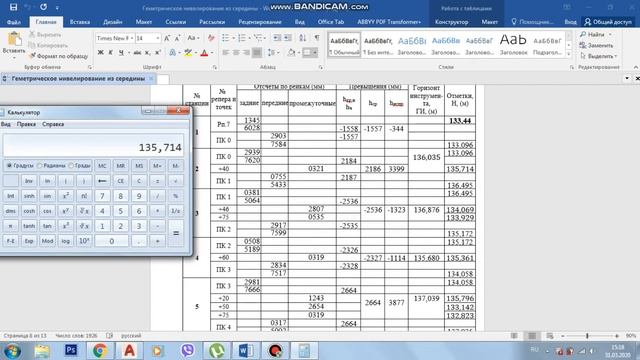Decrease font size with the small A button
The height and width of the screenshot is (360, 640).
[177, 38]
